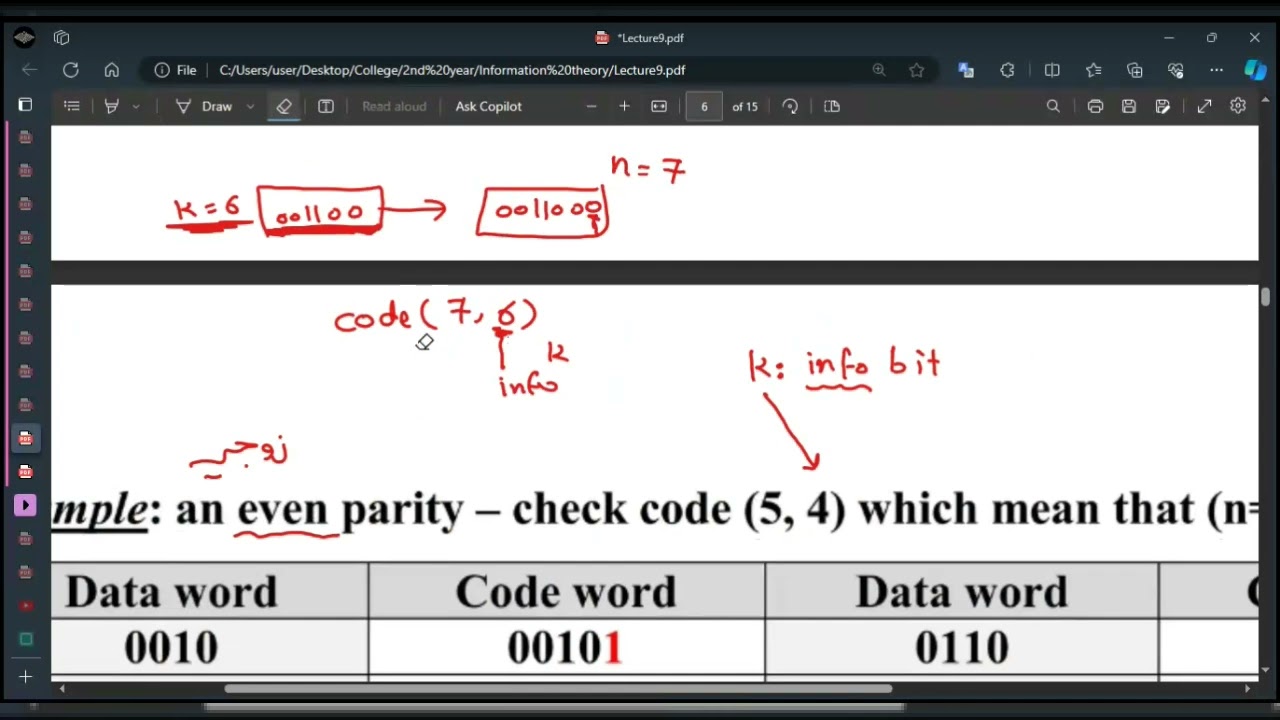Select the Draw tool

click(x=204, y=106)
